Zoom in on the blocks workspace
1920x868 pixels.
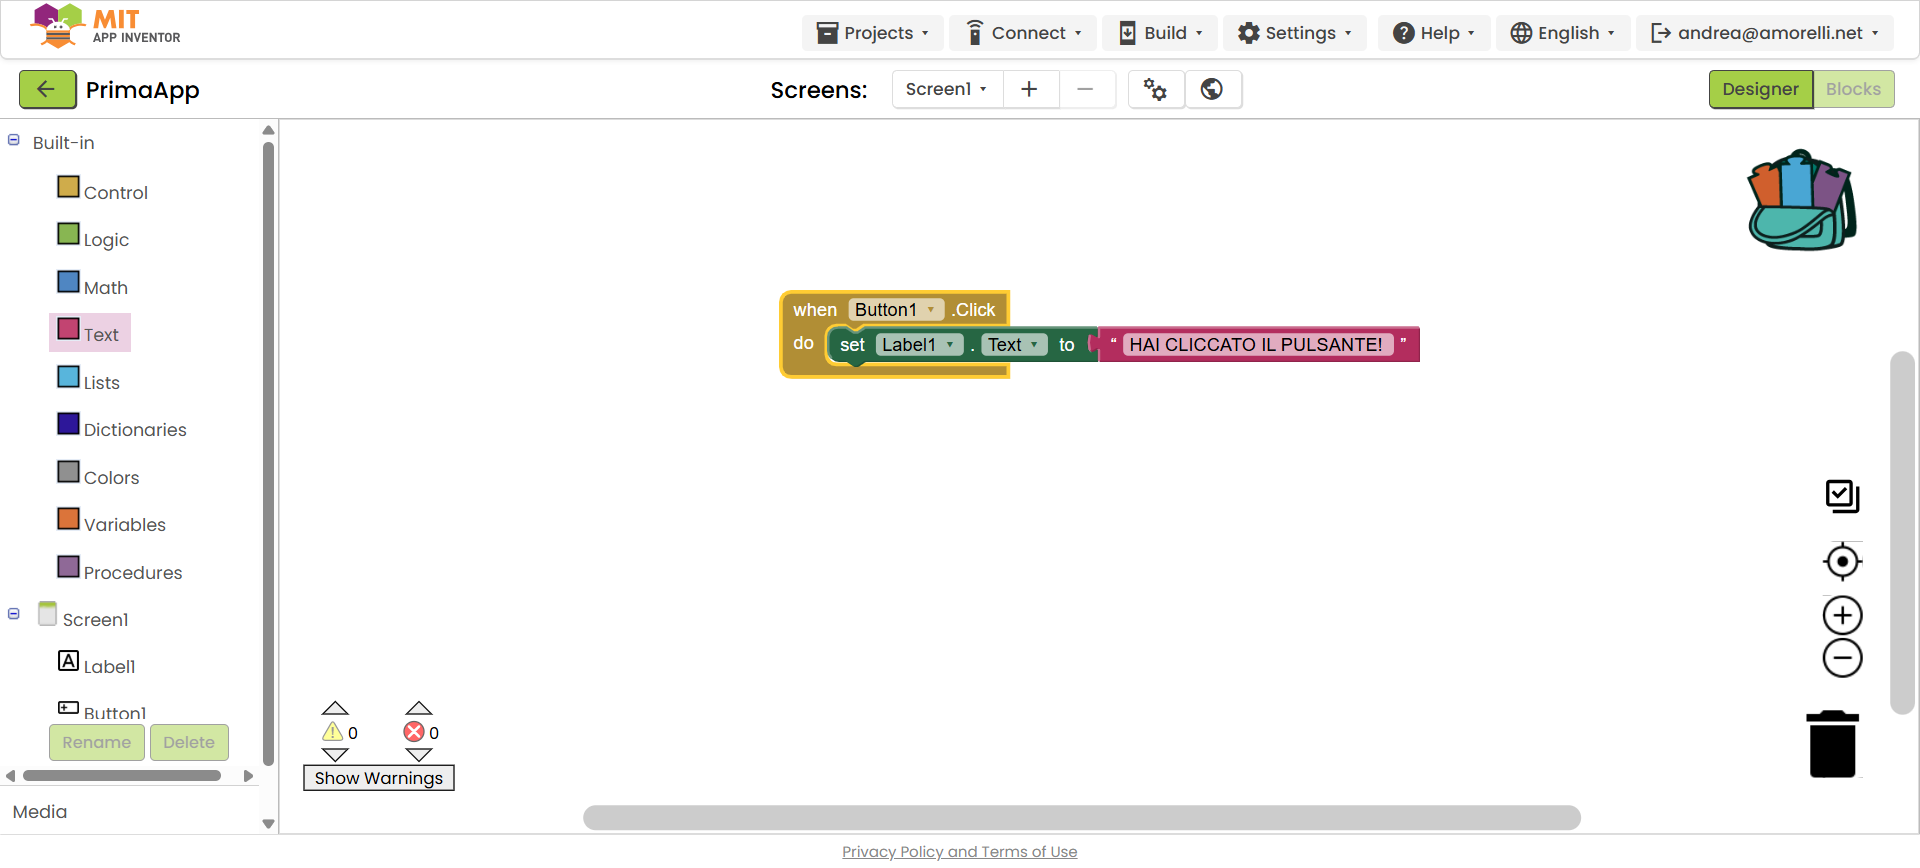1842,615
